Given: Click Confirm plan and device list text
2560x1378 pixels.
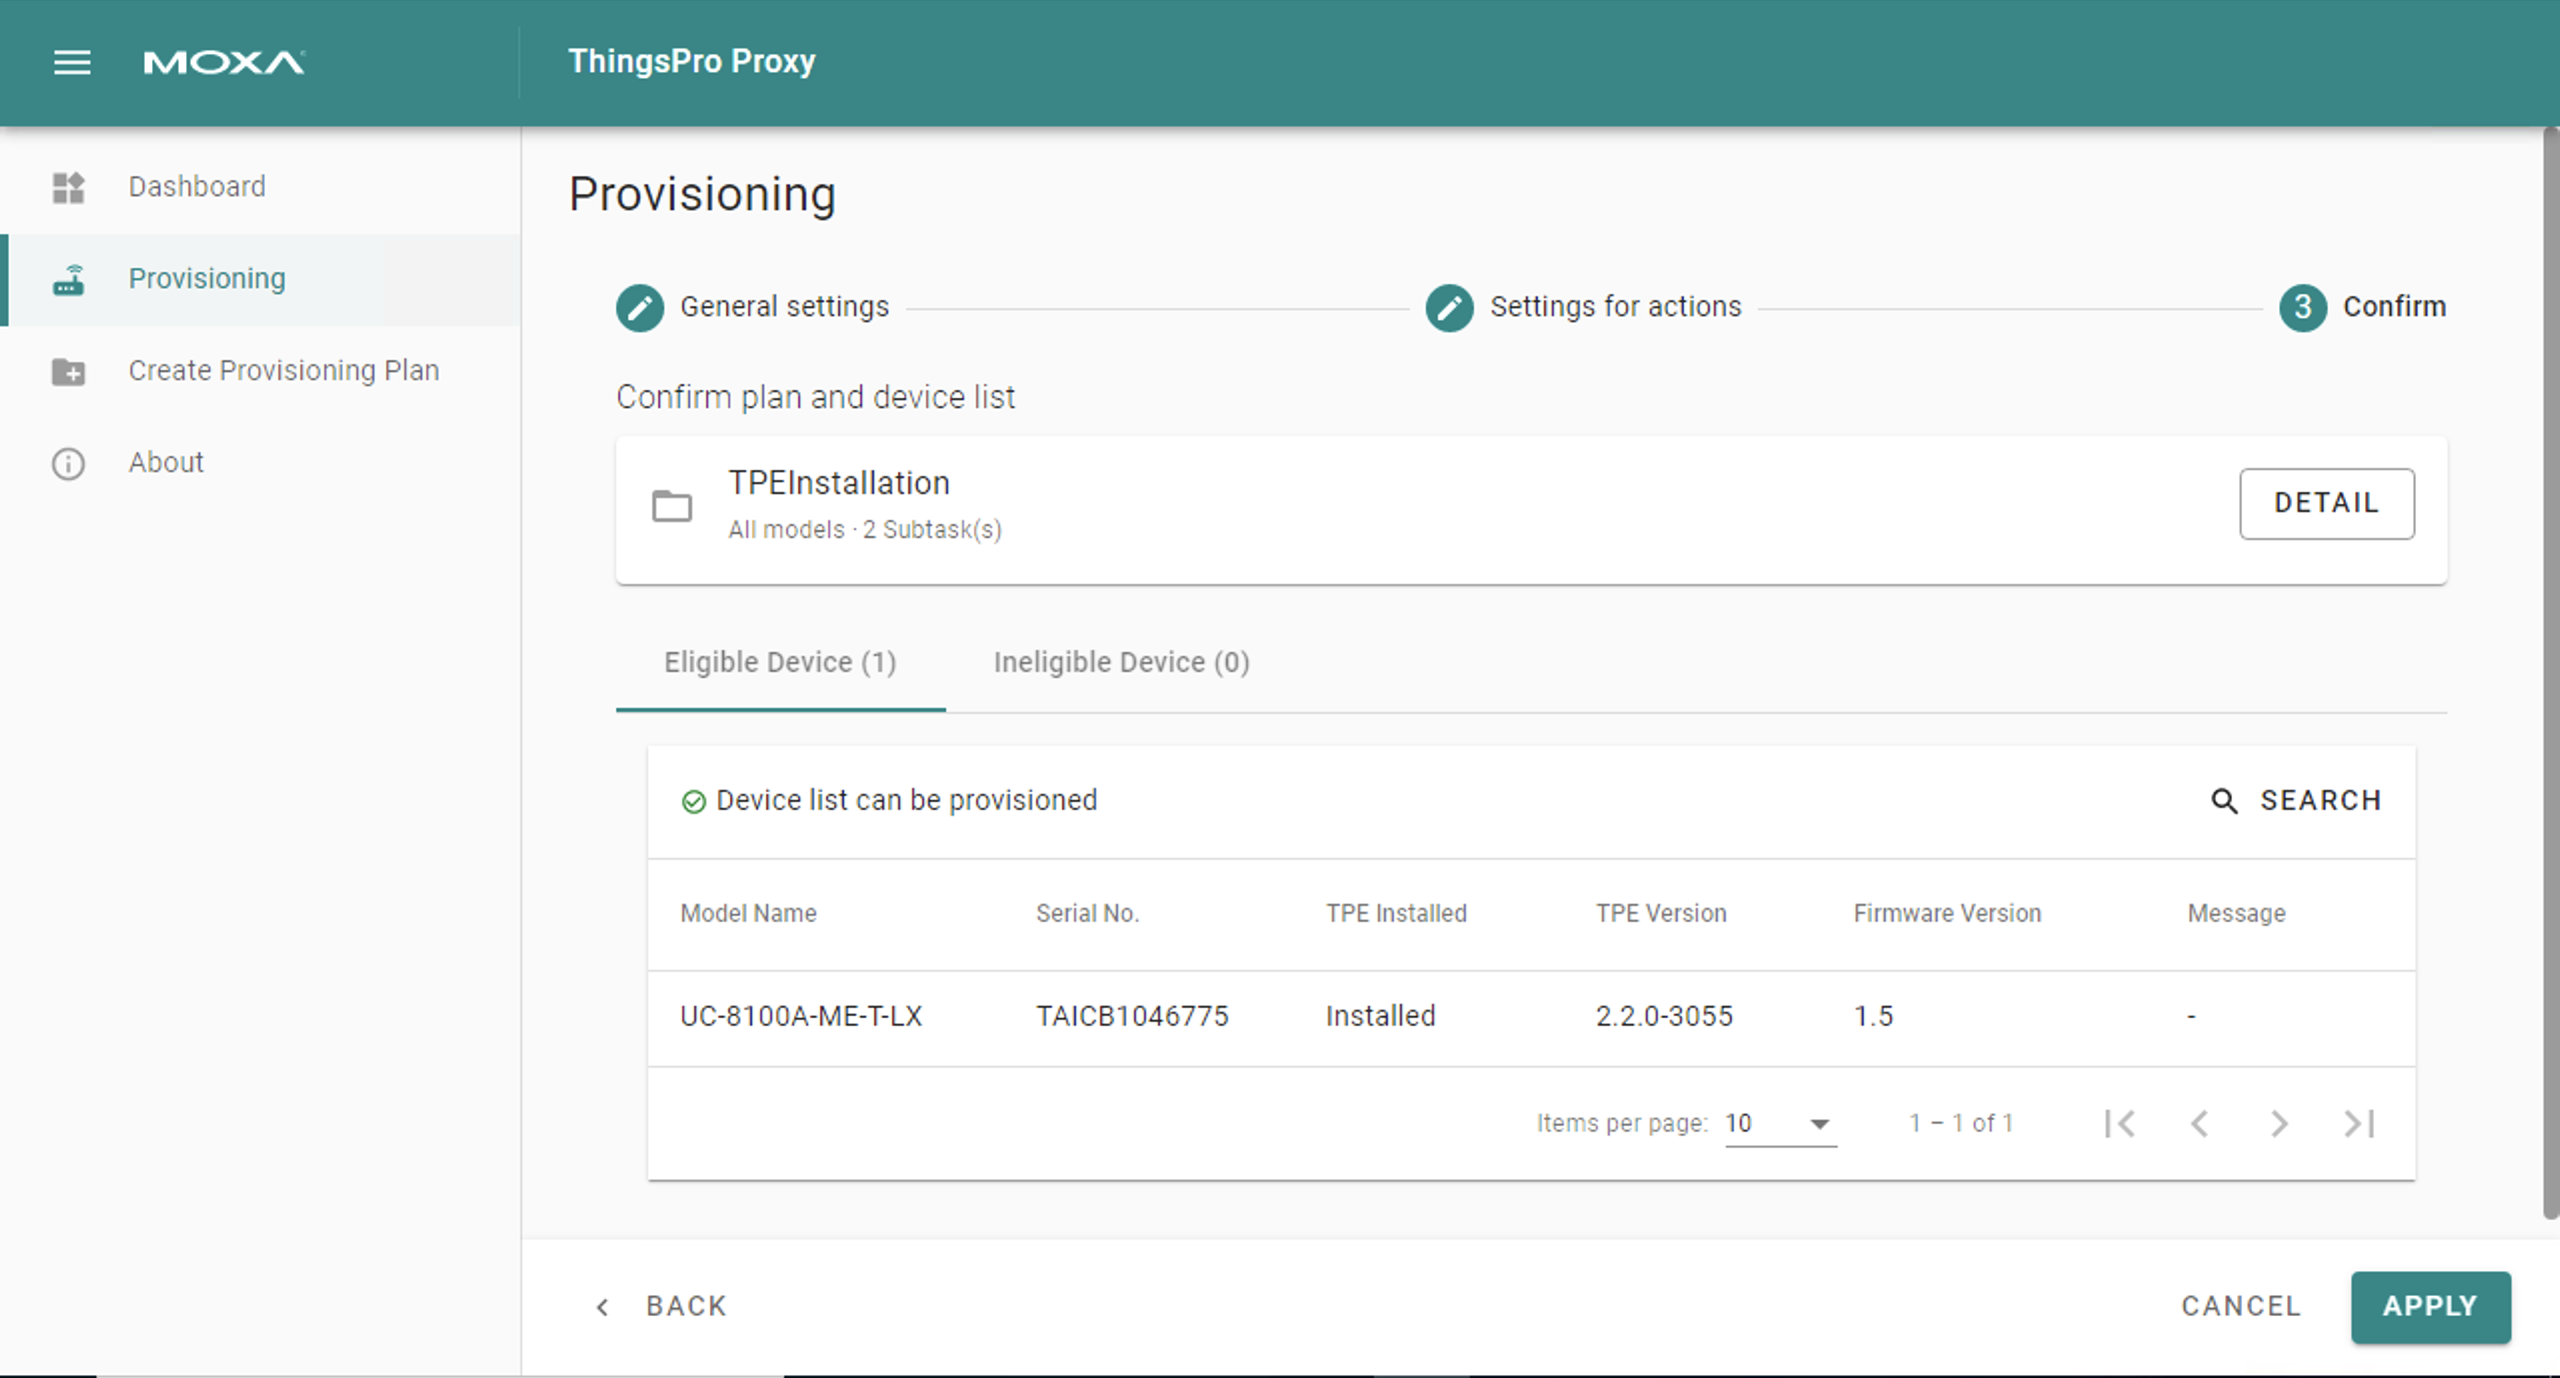Looking at the screenshot, I should click(x=816, y=398).
